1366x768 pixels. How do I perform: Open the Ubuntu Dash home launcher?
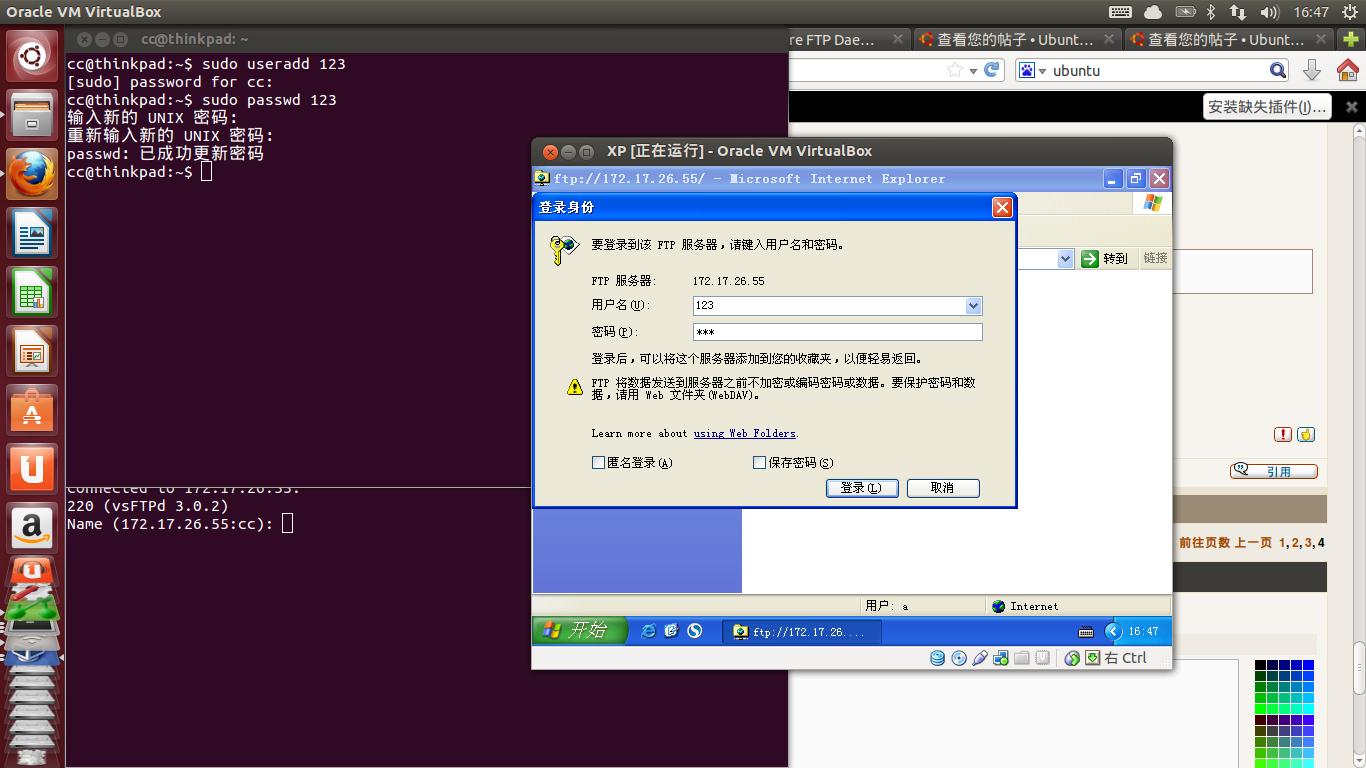(32, 56)
